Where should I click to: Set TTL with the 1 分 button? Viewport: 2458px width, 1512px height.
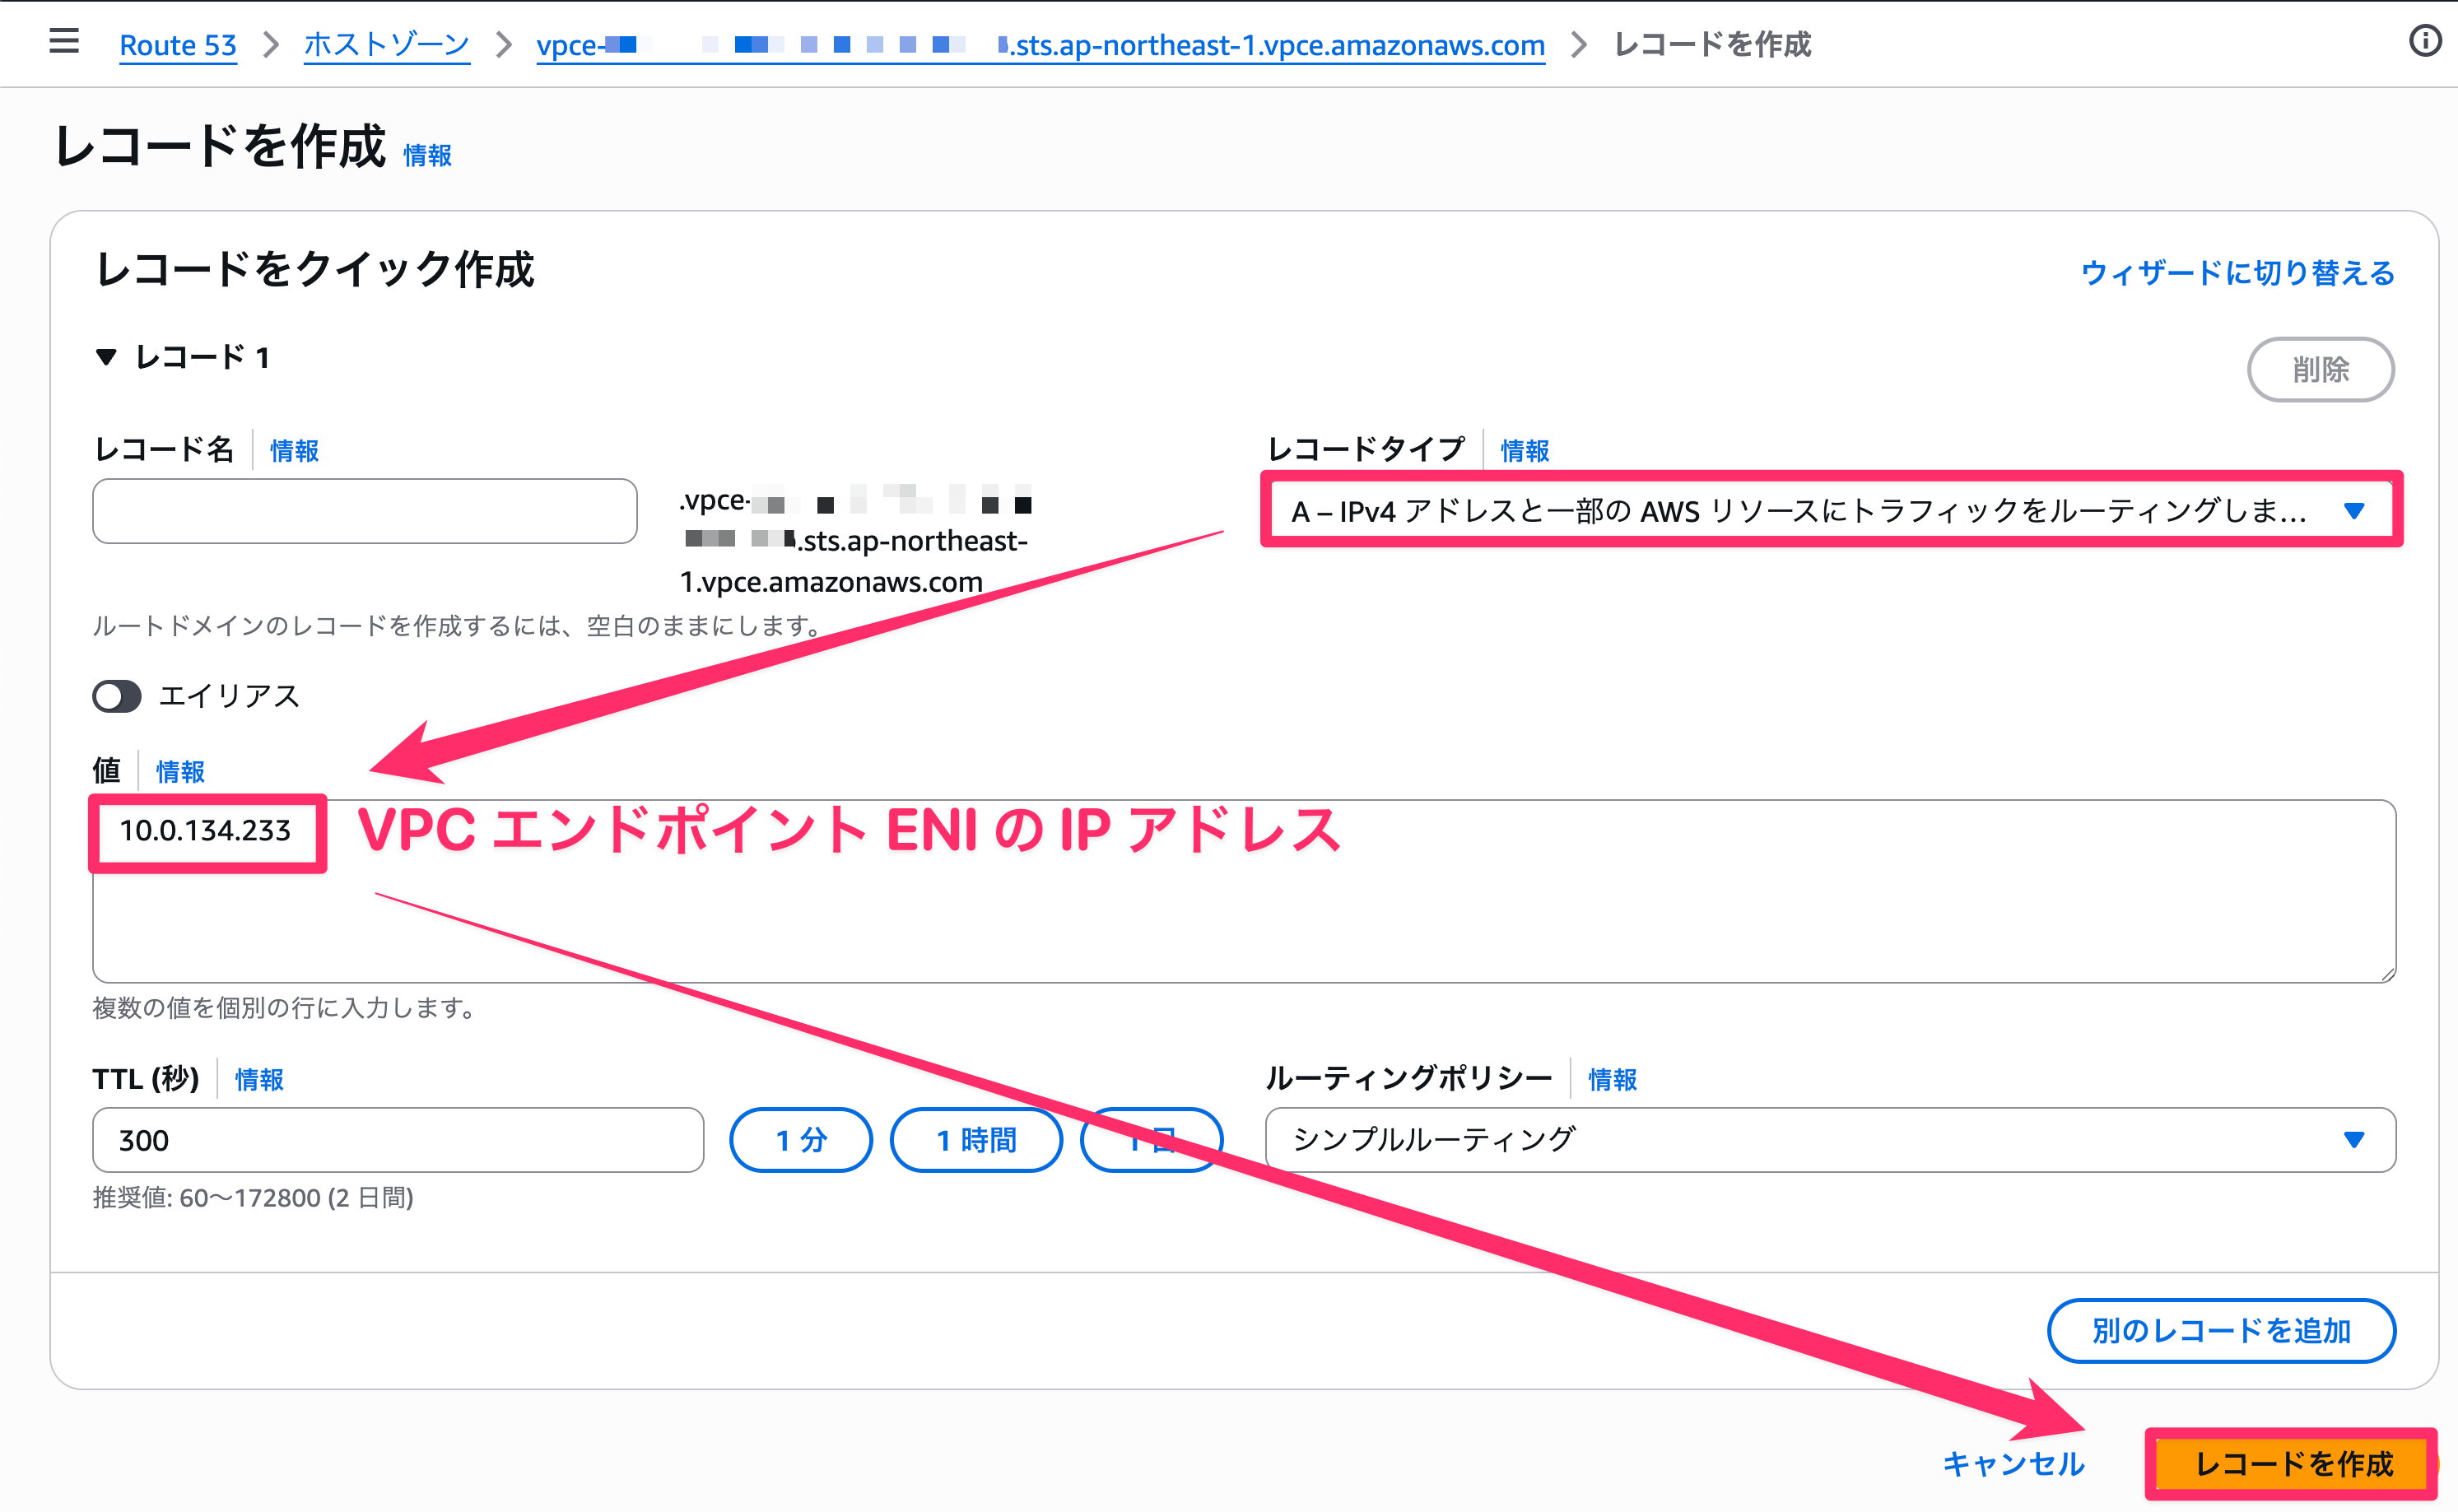[x=801, y=1140]
